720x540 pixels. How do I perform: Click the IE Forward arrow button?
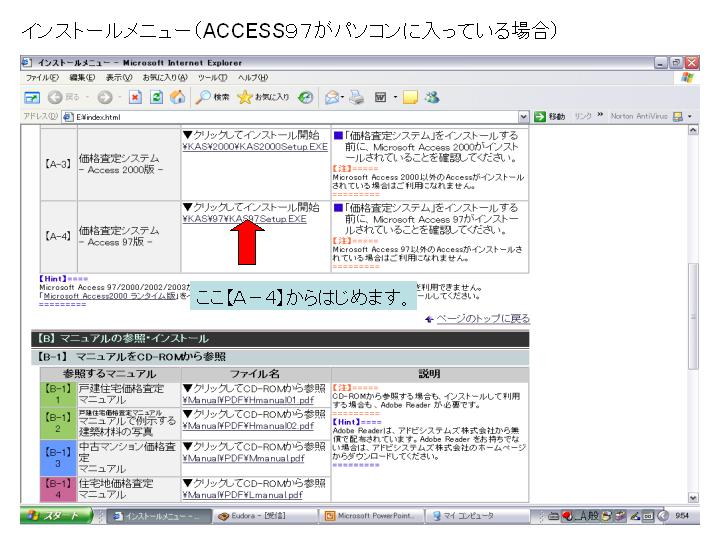pyautogui.click(x=105, y=97)
